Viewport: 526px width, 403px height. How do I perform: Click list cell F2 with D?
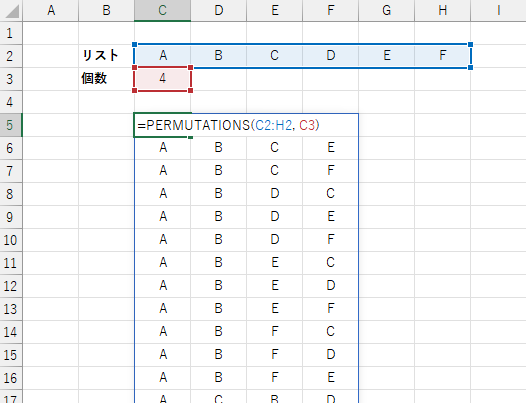(331, 56)
